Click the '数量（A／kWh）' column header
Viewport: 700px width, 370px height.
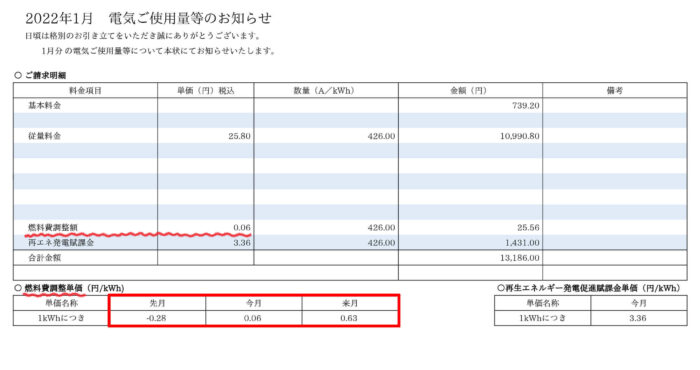click(326, 91)
